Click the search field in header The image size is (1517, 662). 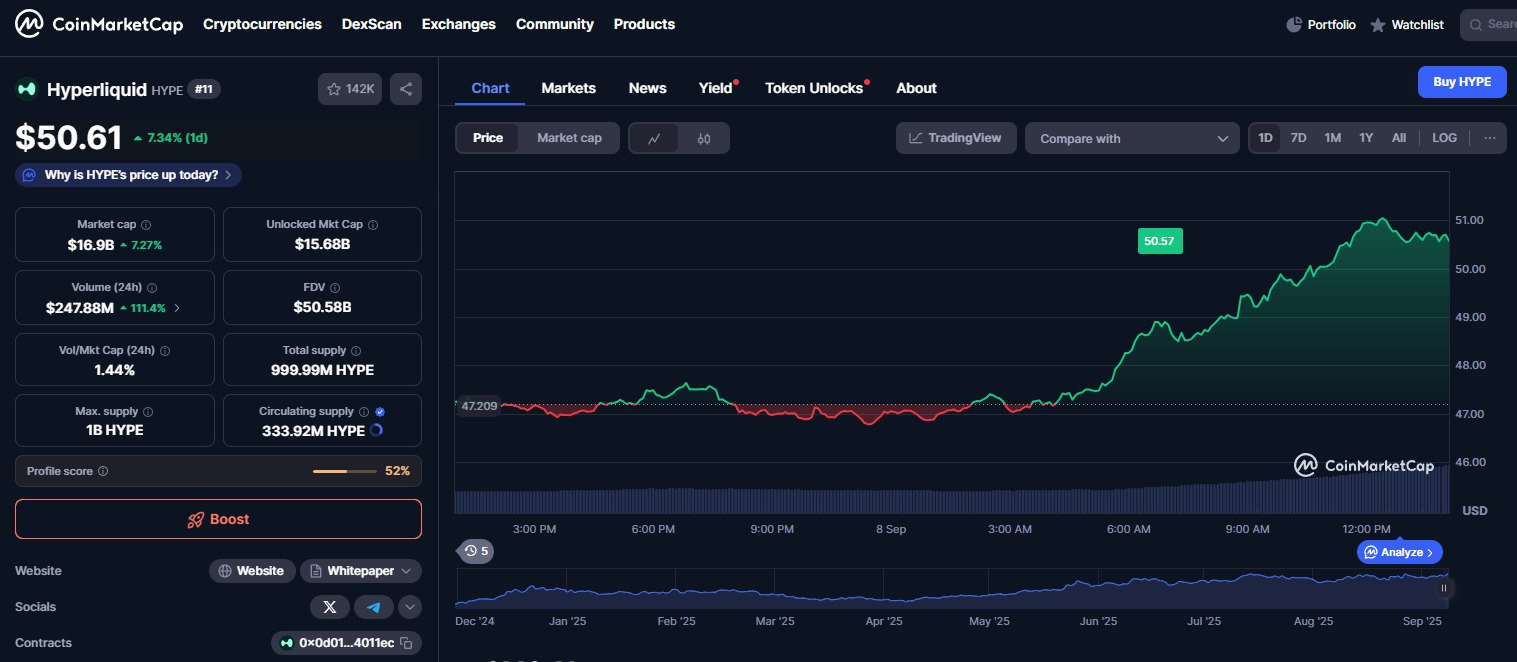1488,24
